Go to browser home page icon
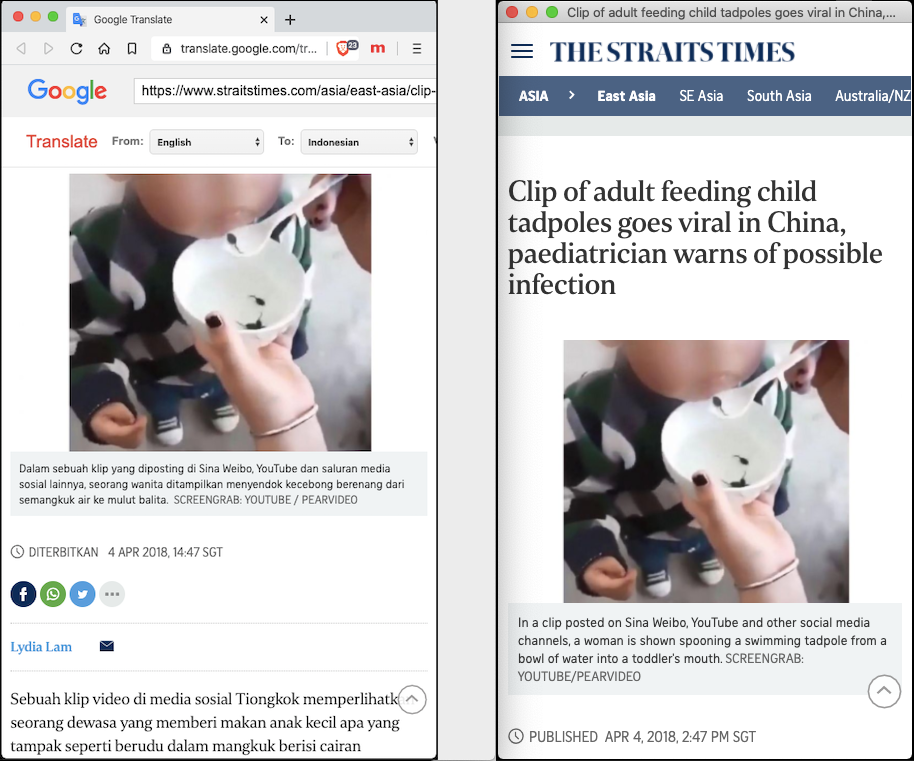914x761 pixels. (x=104, y=48)
